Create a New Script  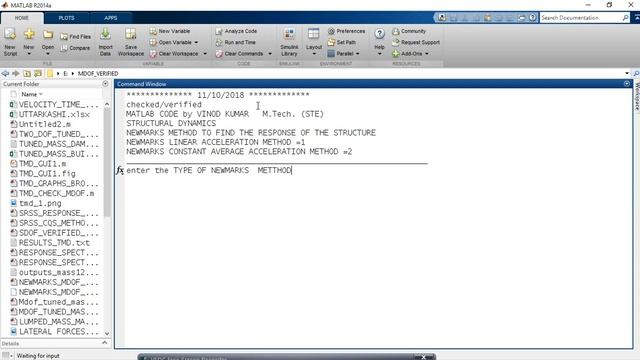coord(10,42)
